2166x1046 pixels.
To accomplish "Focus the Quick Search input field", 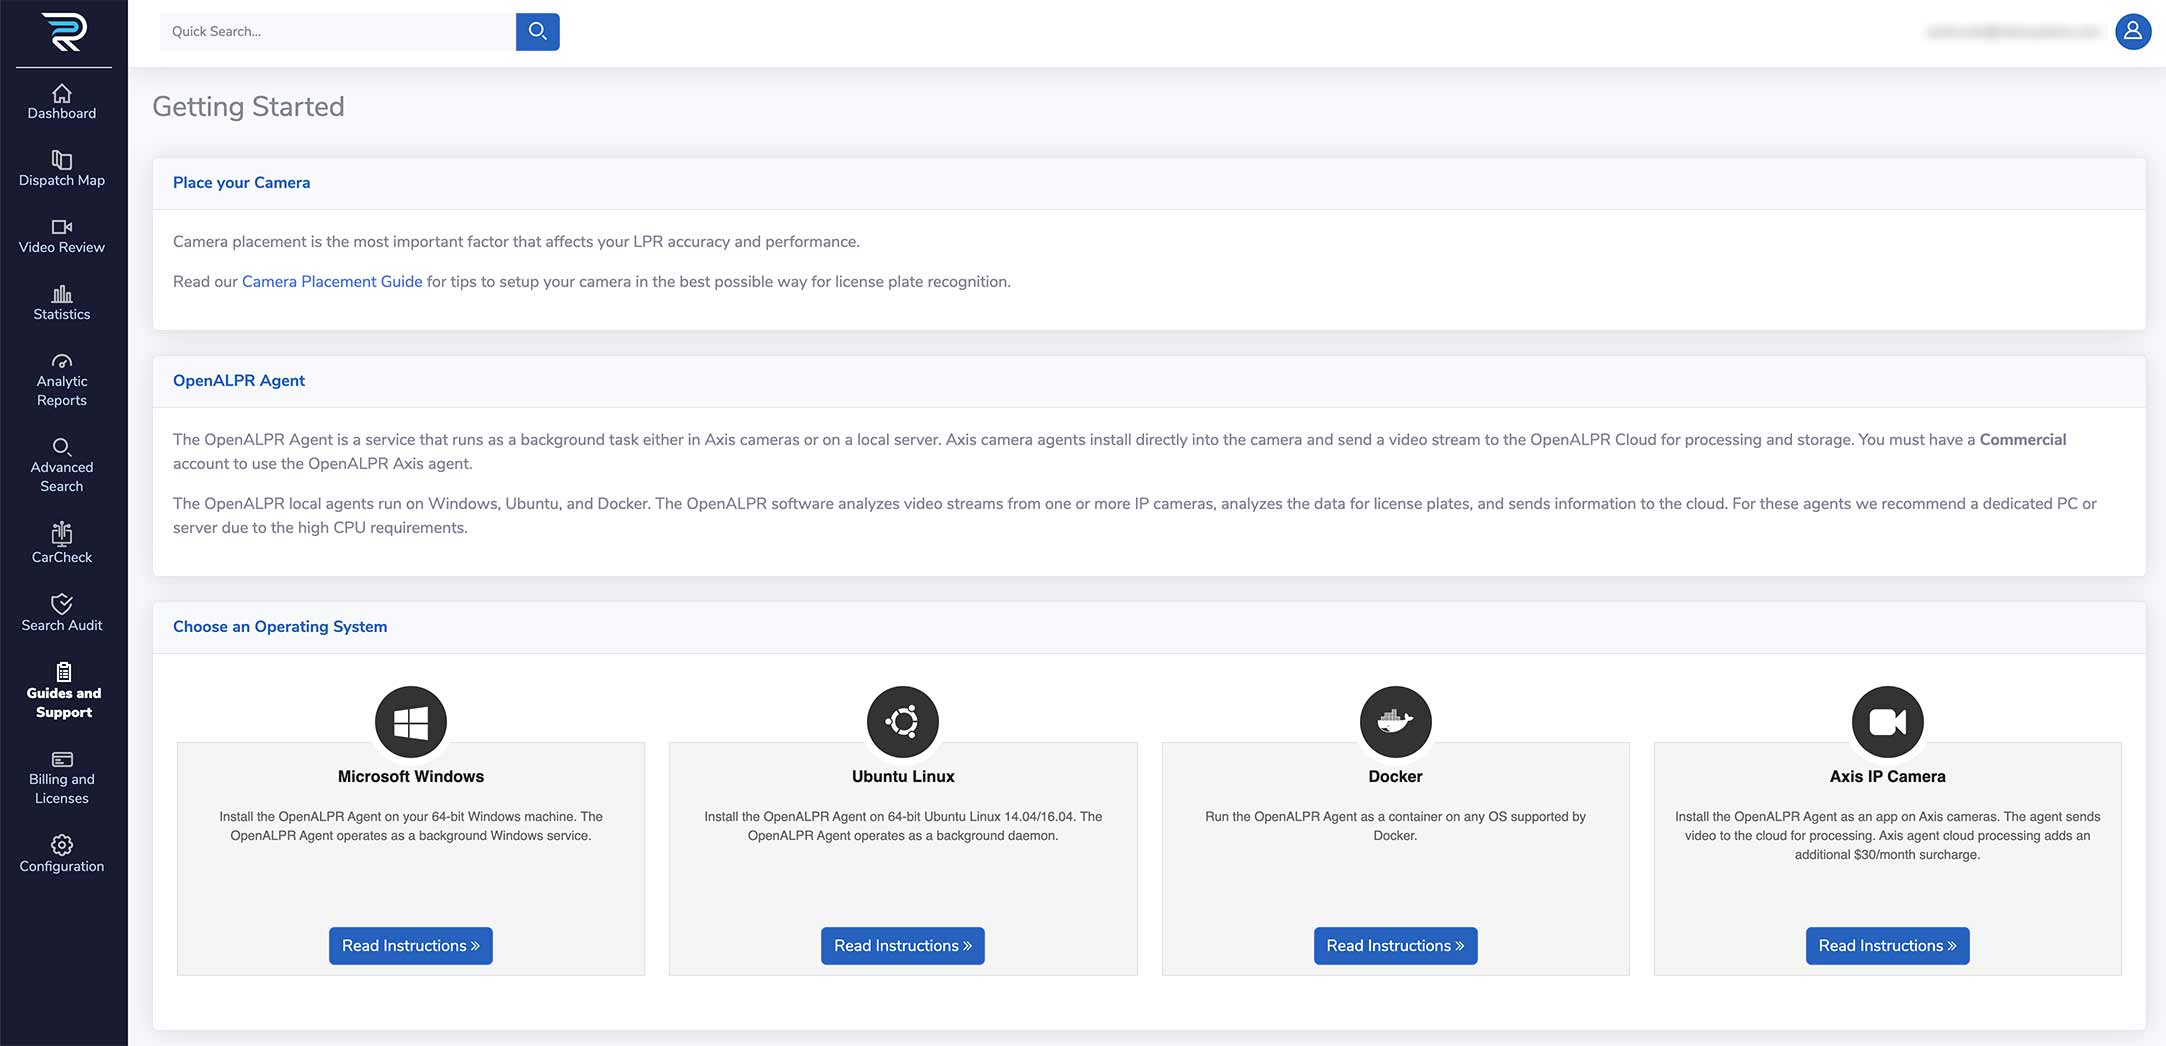I will tap(337, 32).
